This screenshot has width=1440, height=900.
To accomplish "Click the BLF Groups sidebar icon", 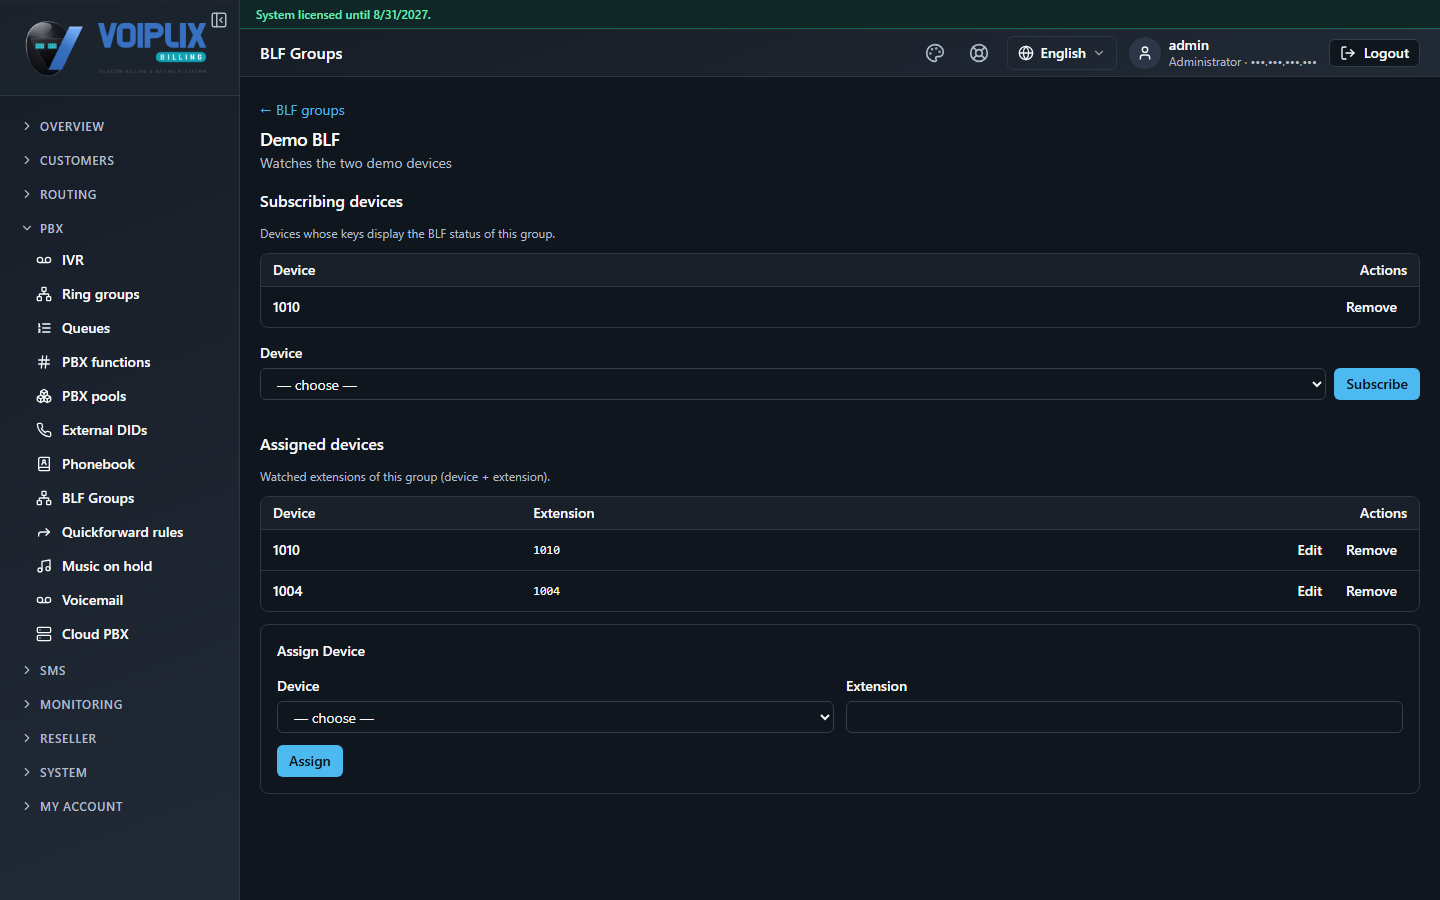I will coord(44,498).
